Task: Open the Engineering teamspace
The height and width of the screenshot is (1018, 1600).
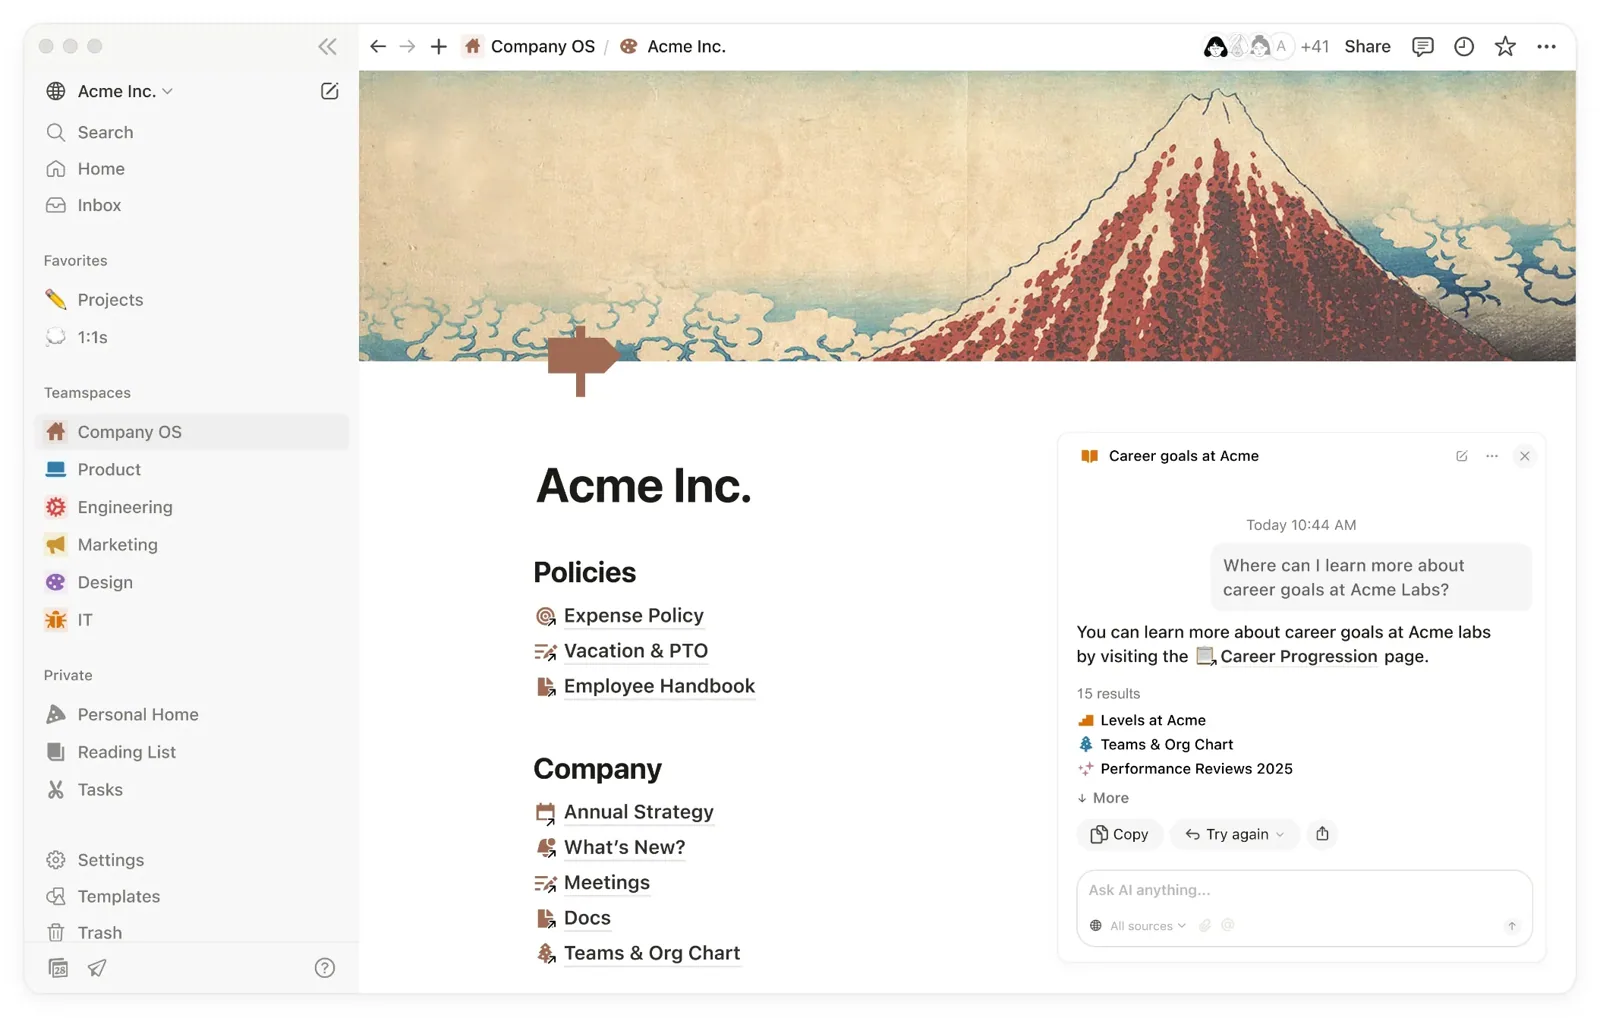Action: coord(192,507)
